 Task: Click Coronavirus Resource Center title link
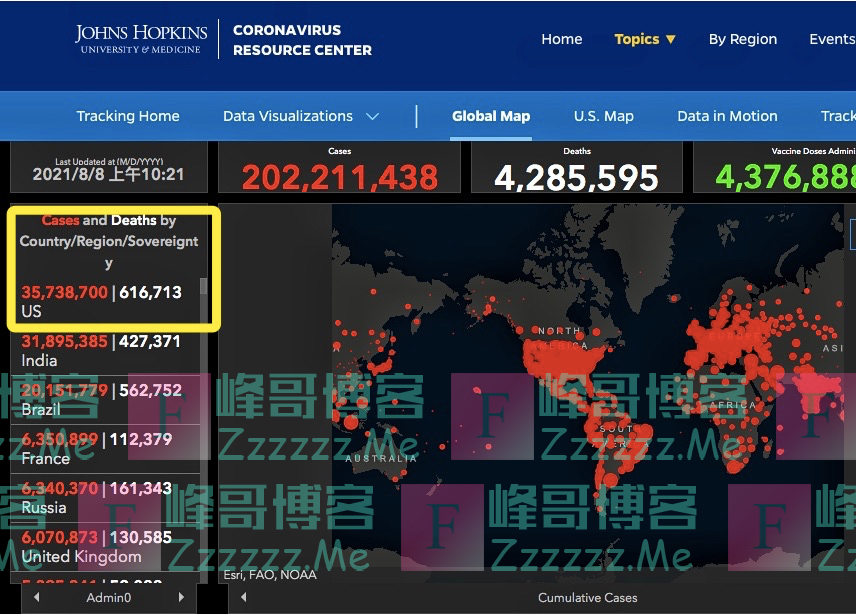(x=302, y=40)
